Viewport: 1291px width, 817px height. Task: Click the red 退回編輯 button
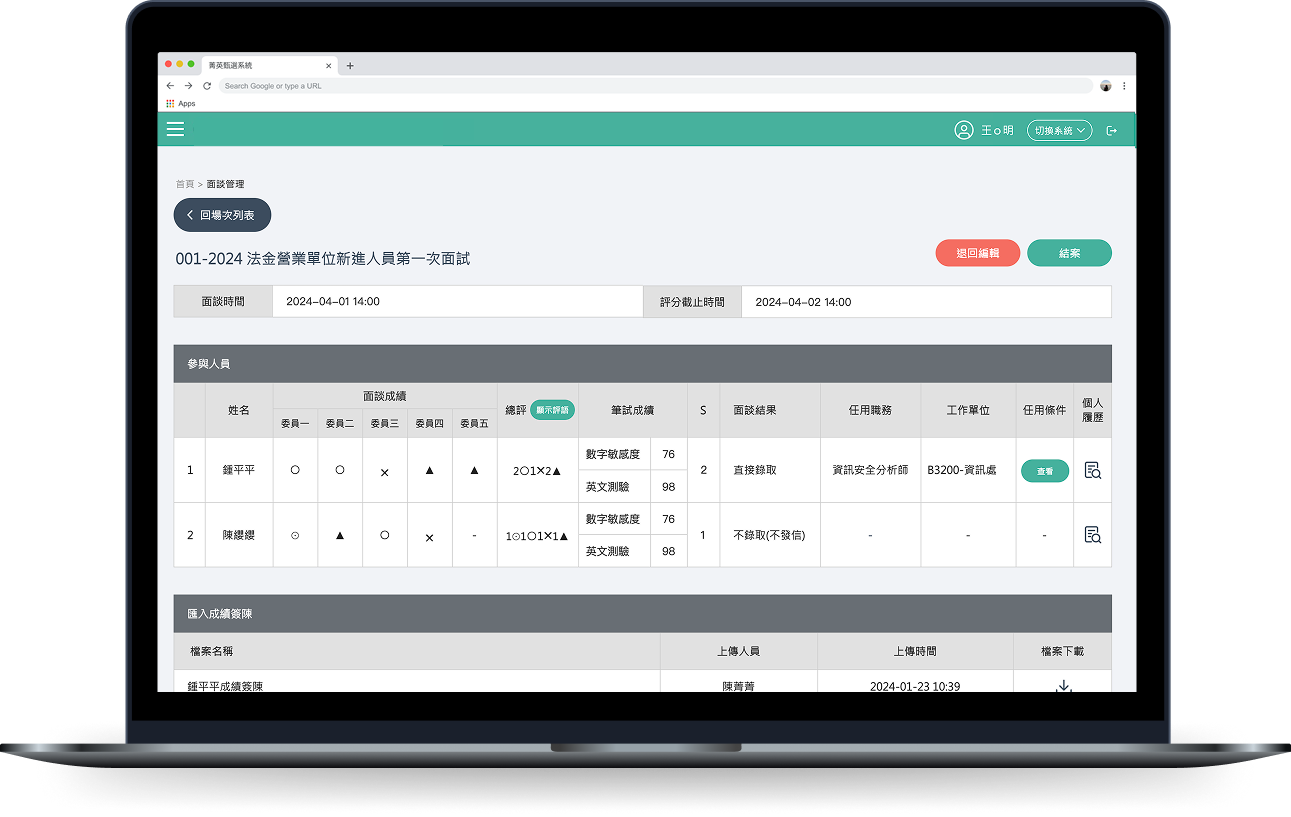(977, 254)
